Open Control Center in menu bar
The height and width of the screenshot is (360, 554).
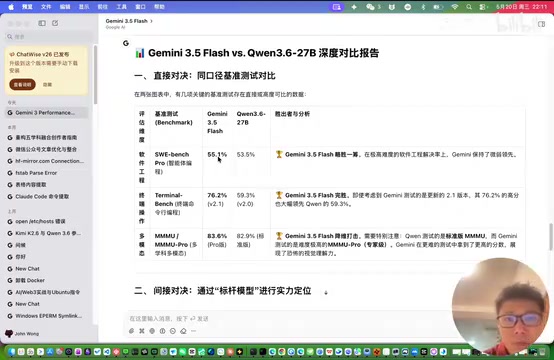click(483, 7)
